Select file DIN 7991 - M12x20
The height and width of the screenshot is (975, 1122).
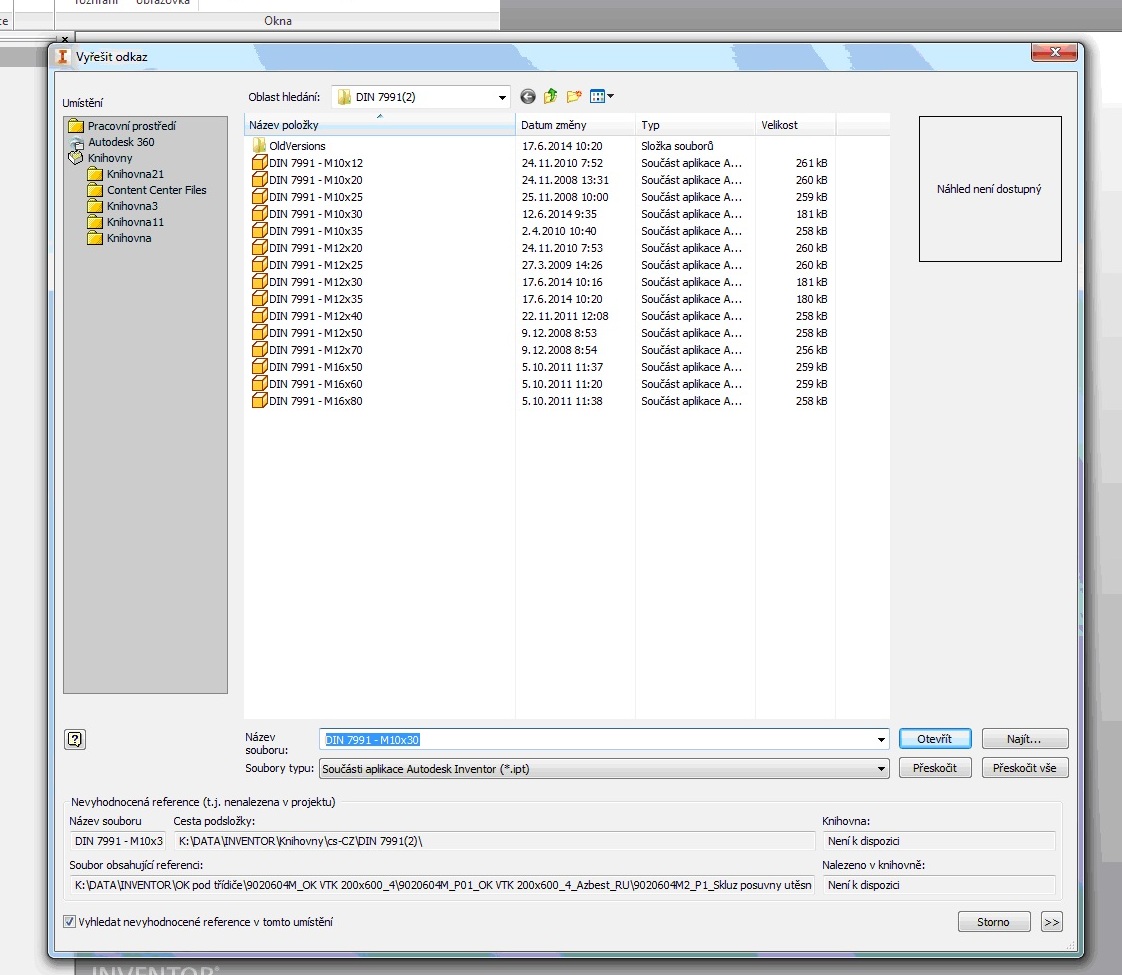tap(308, 248)
